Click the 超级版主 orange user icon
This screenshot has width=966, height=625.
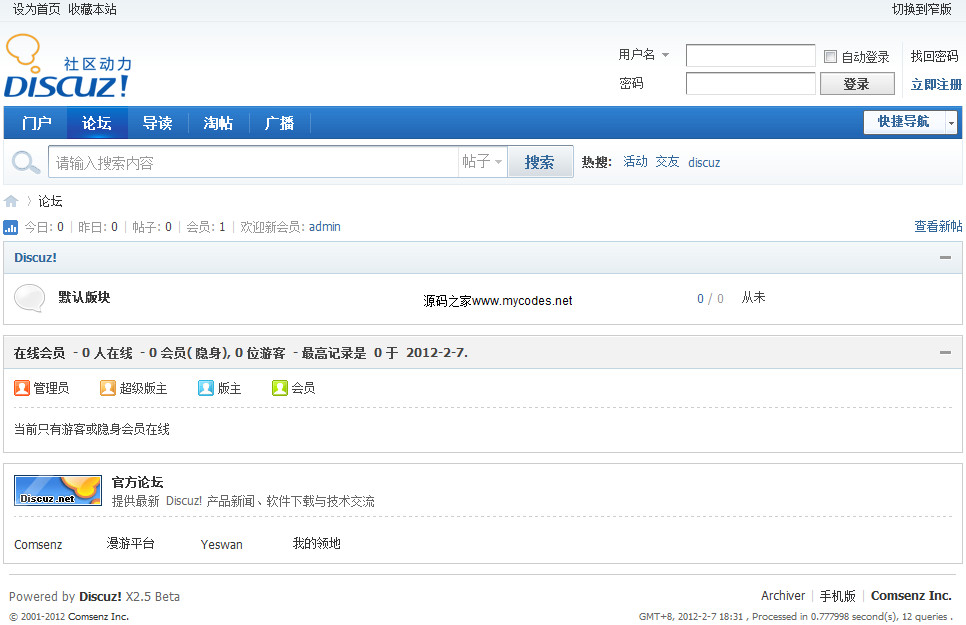point(108,388)
